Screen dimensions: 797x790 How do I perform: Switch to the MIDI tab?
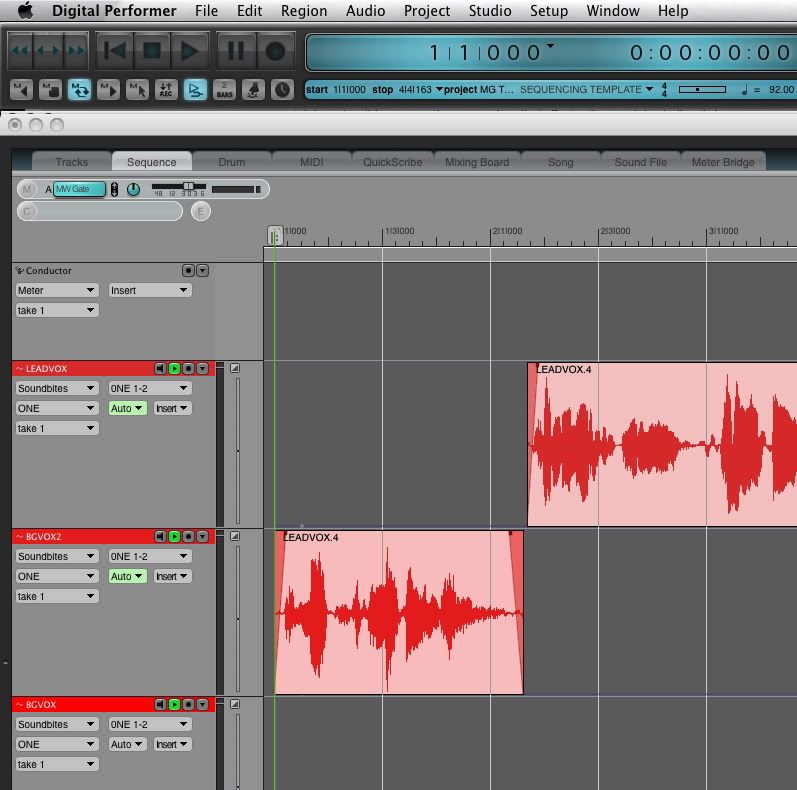click(312, 162)
